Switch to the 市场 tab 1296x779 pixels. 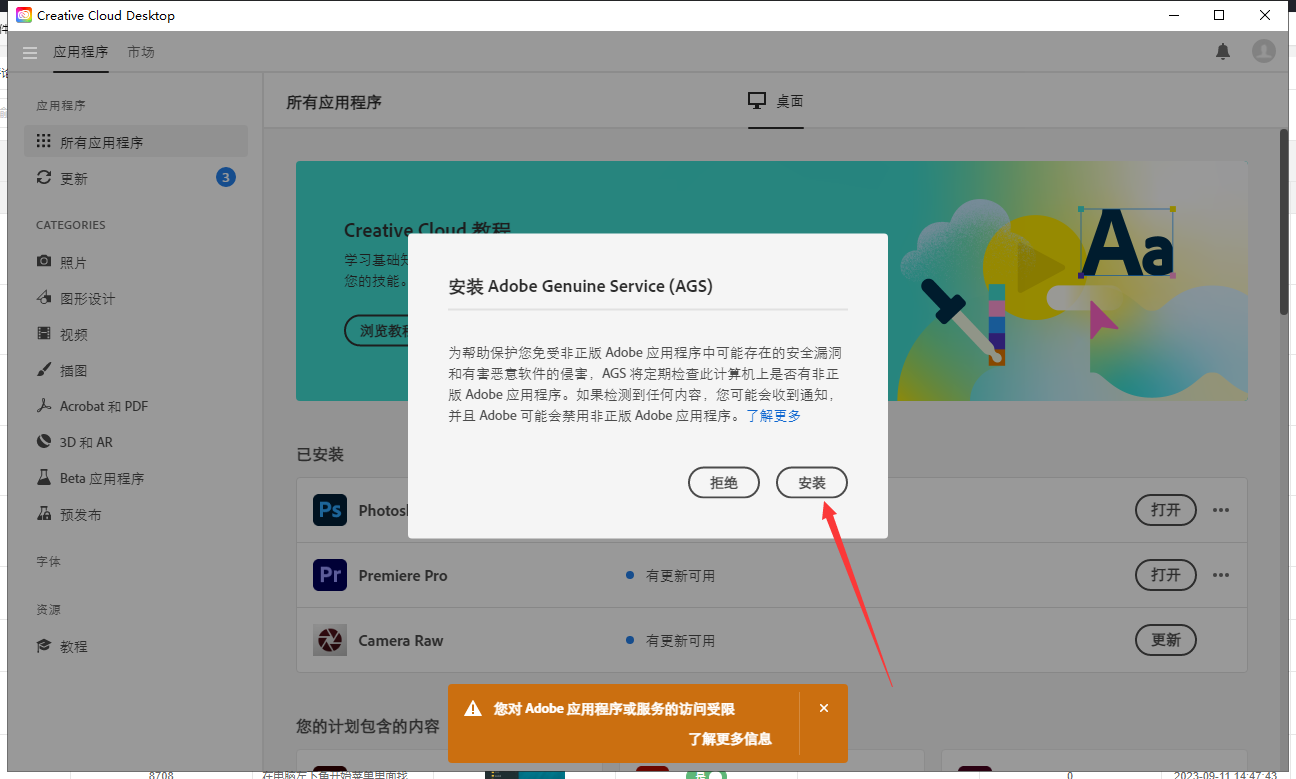(x=141, y=52)
